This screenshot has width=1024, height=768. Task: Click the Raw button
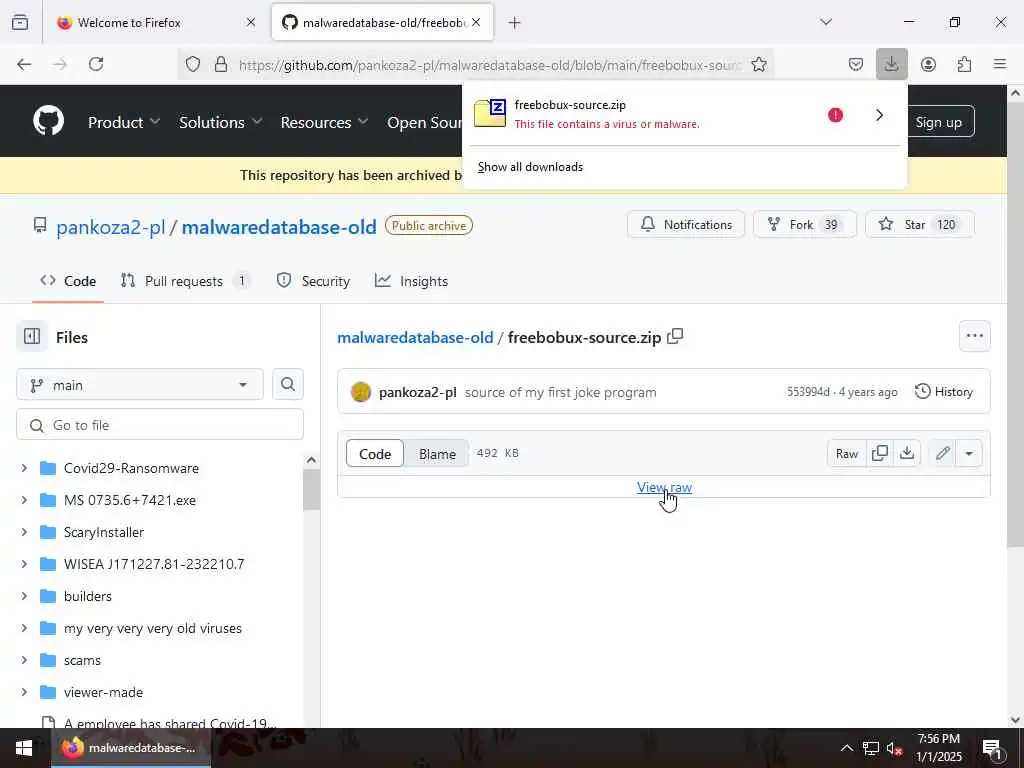(x=847, y=453)
